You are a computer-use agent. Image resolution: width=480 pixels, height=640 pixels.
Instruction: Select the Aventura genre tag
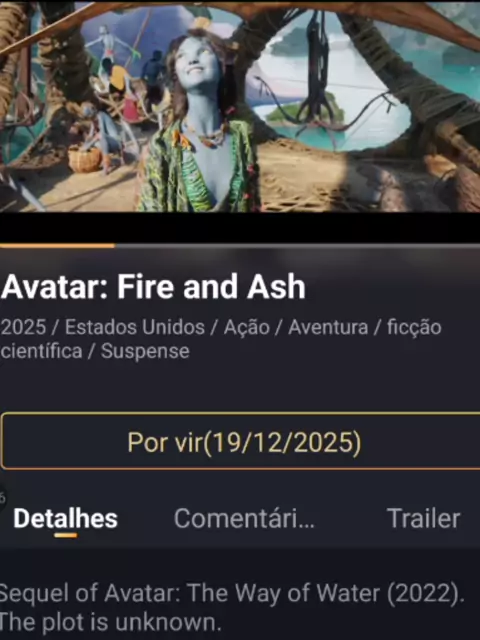(x=328, y=327)
